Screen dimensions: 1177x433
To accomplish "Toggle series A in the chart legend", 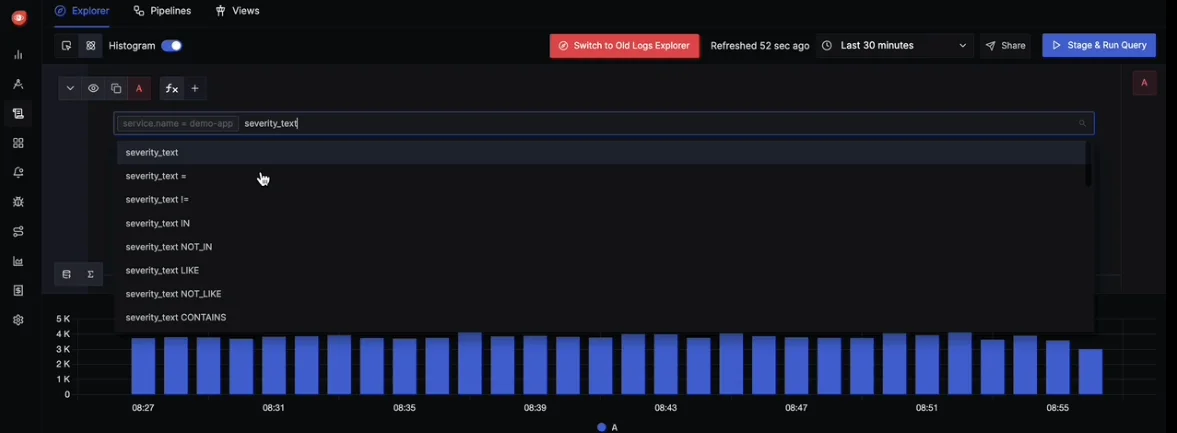I will click(x=607, y=427).
